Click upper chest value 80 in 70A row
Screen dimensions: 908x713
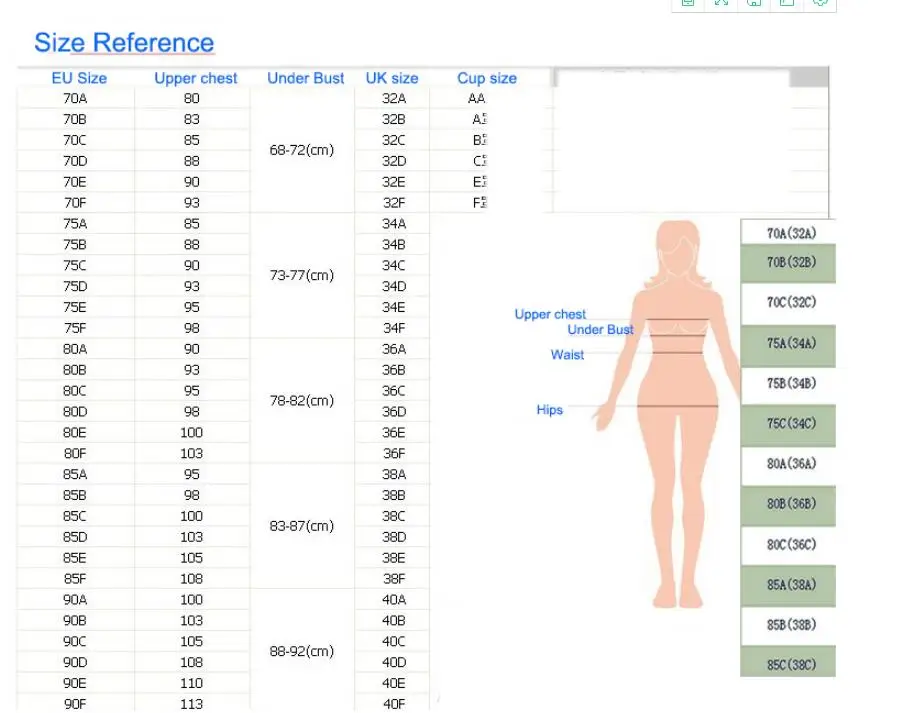tap(192, 98)
